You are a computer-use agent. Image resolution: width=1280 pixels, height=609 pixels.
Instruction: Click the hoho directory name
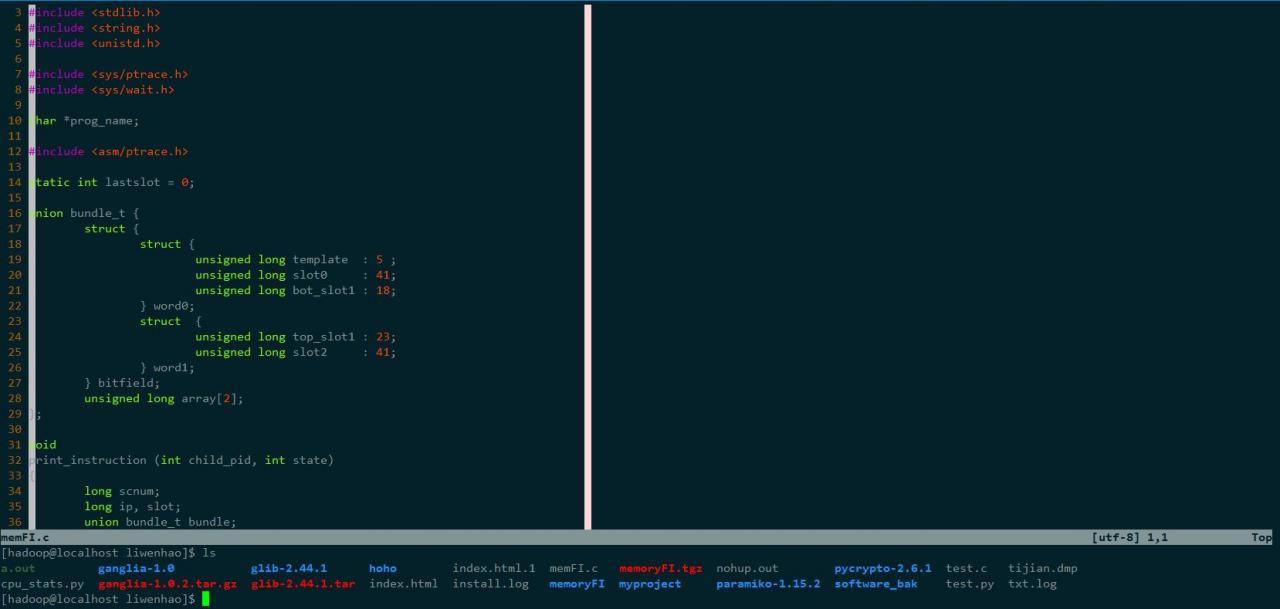pos(383,568)
